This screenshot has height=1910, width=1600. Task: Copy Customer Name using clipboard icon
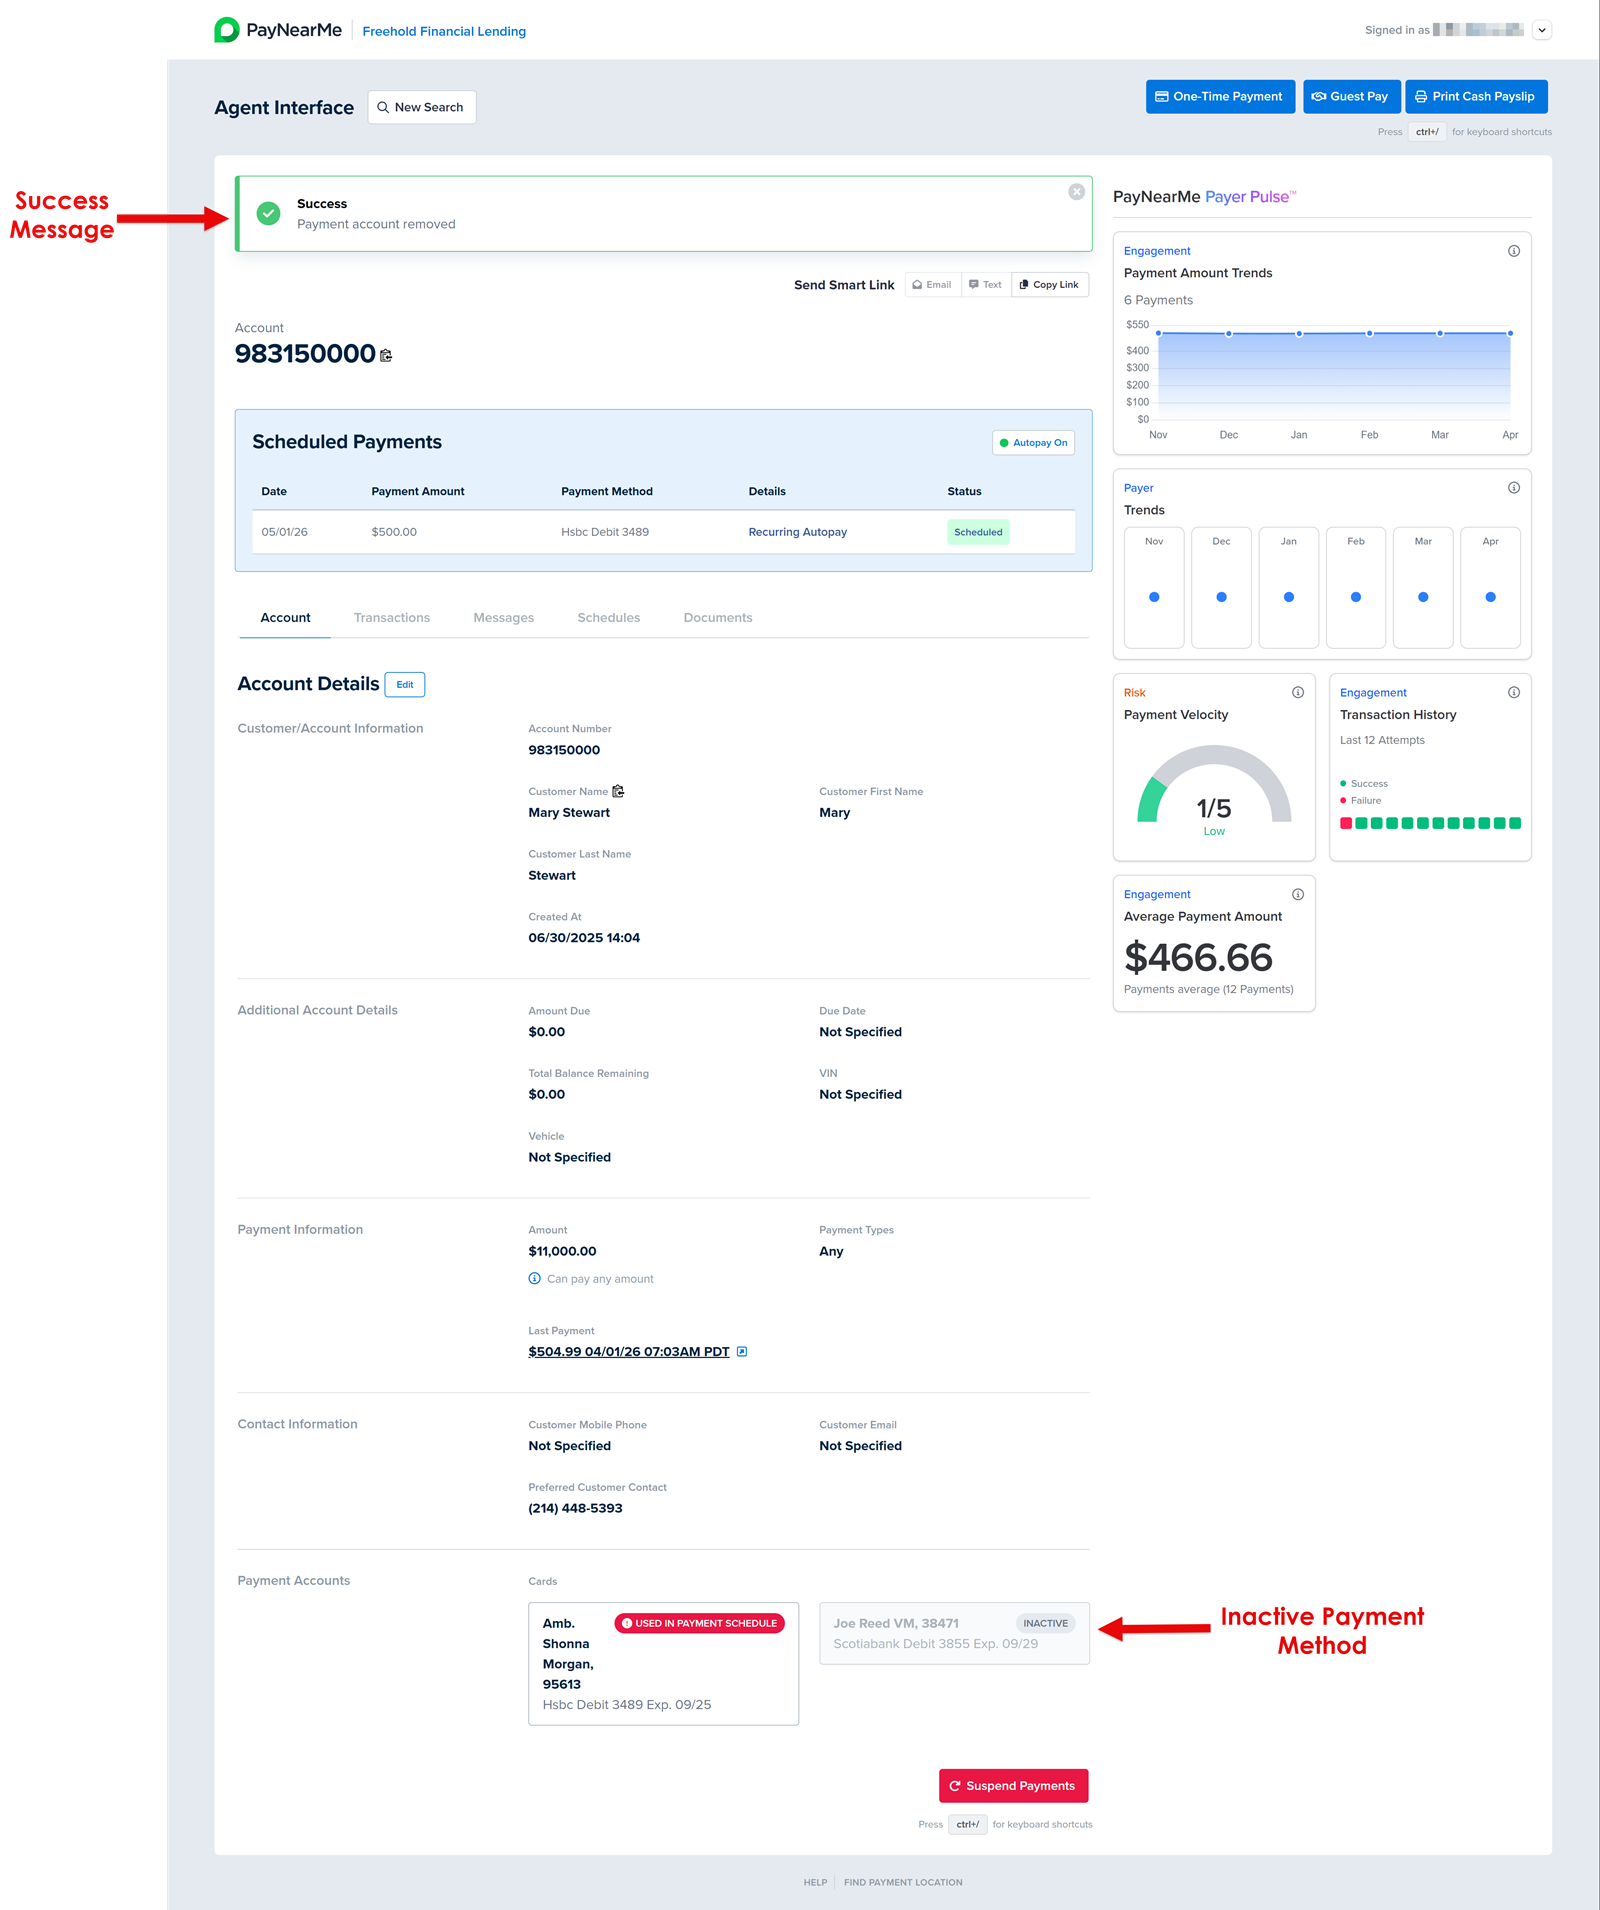click(618, 791)
